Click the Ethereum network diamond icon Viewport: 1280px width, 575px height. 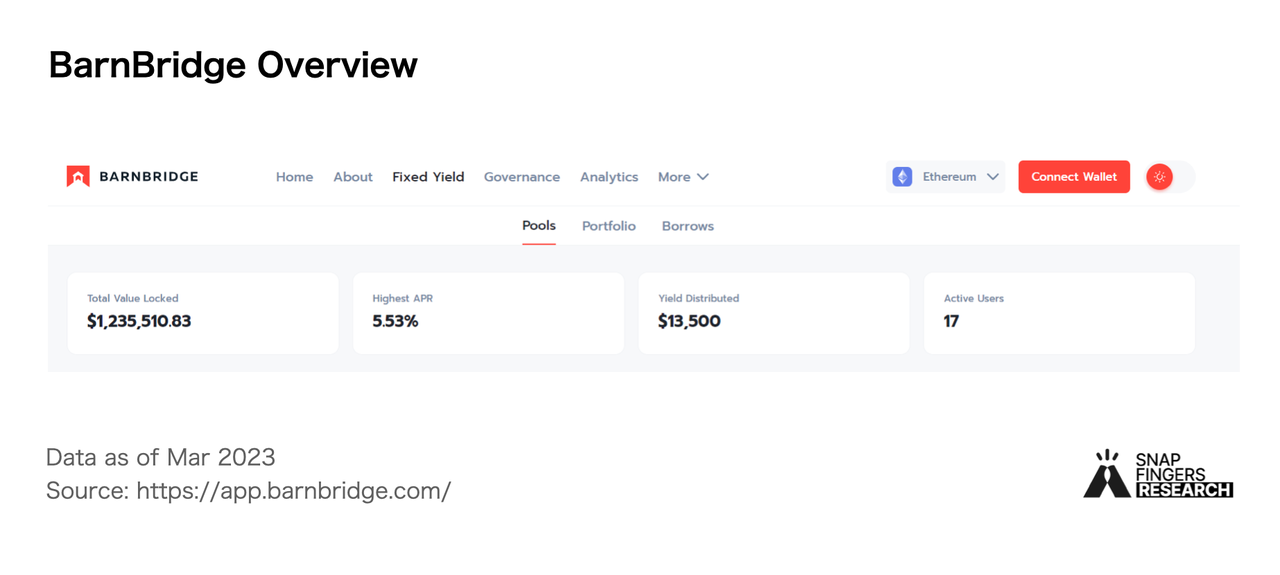tap(902, 177)
